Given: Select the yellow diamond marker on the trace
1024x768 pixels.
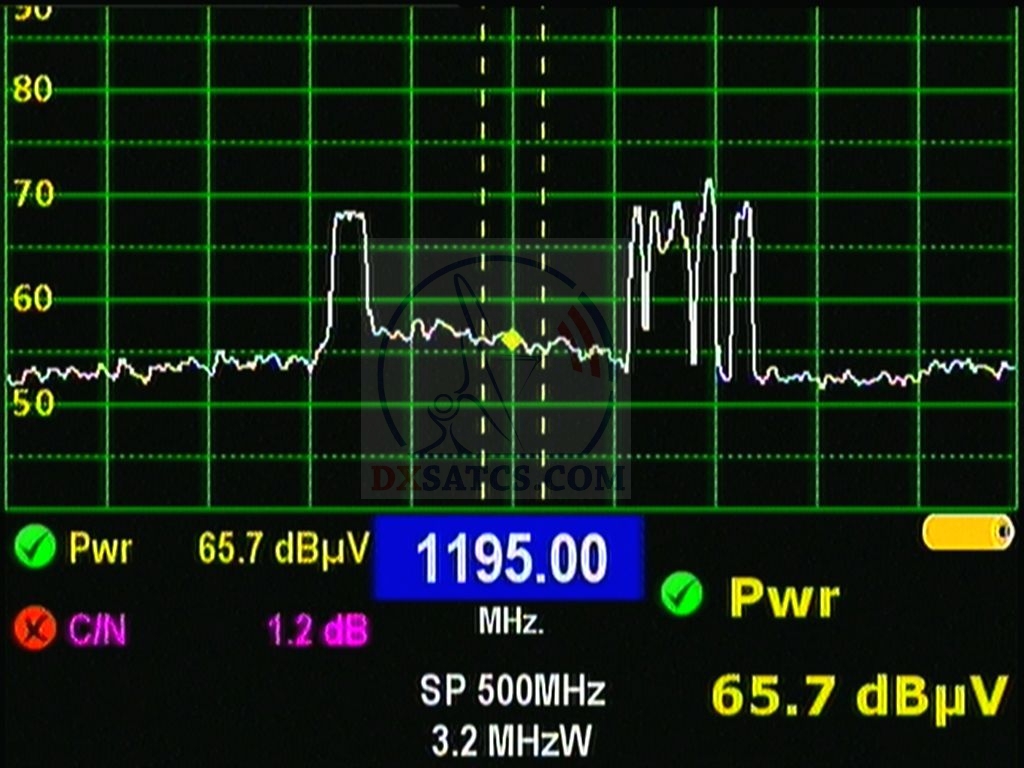Looking at the screenshot, I should [x=511, y=340].
